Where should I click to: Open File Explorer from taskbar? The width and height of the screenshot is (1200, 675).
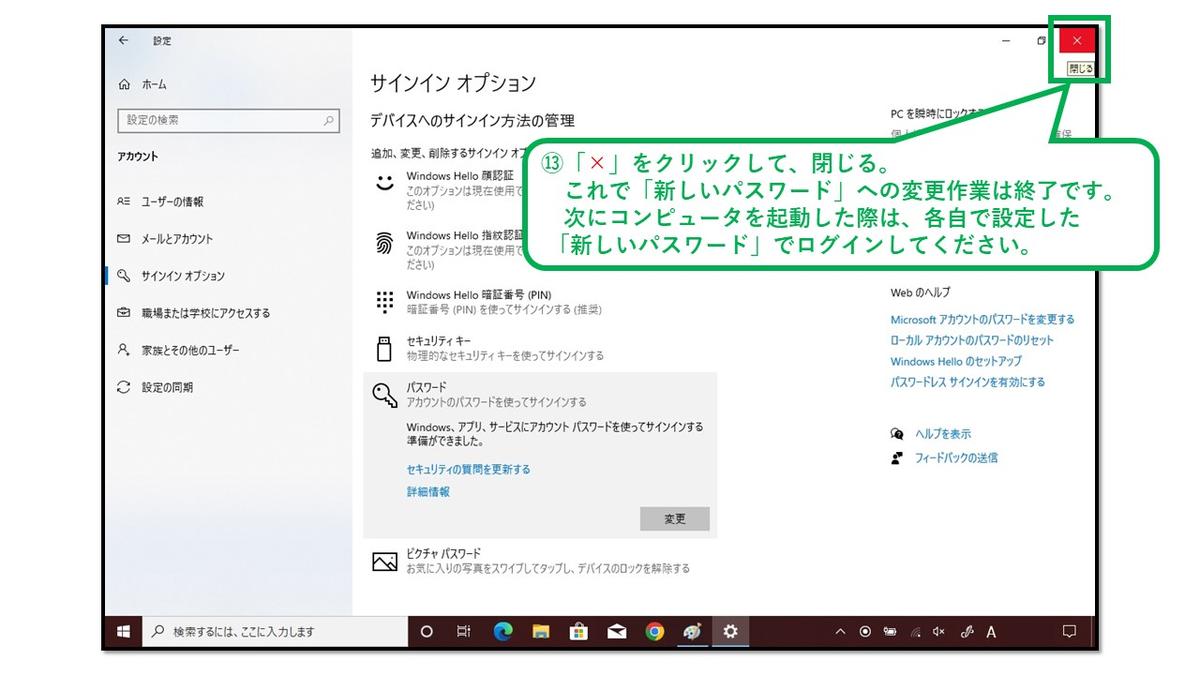coord(540,631)
